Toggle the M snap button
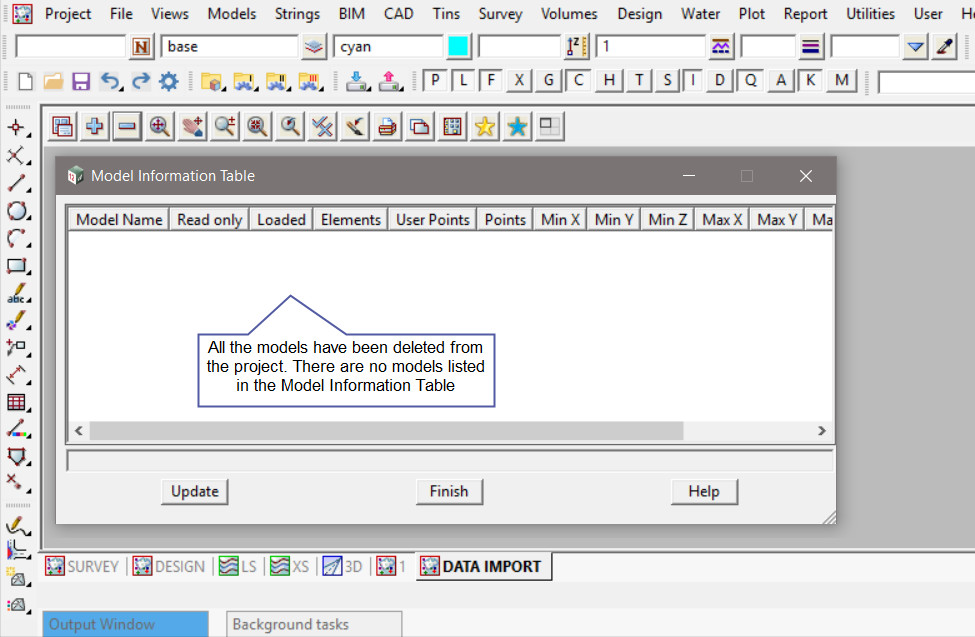This screenshot has height=637, width=975. 841,80
